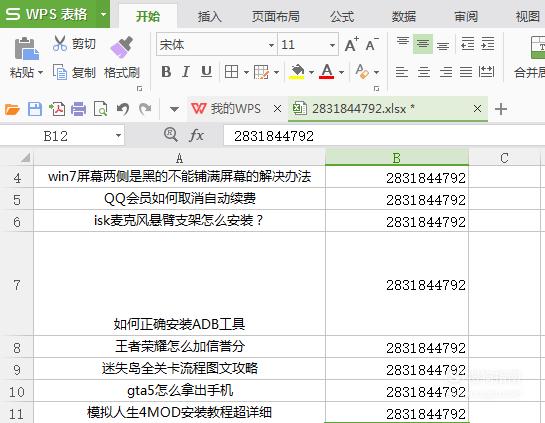
Task: Open the 页面布局 ribbon tab
Action: click(276, 16)
